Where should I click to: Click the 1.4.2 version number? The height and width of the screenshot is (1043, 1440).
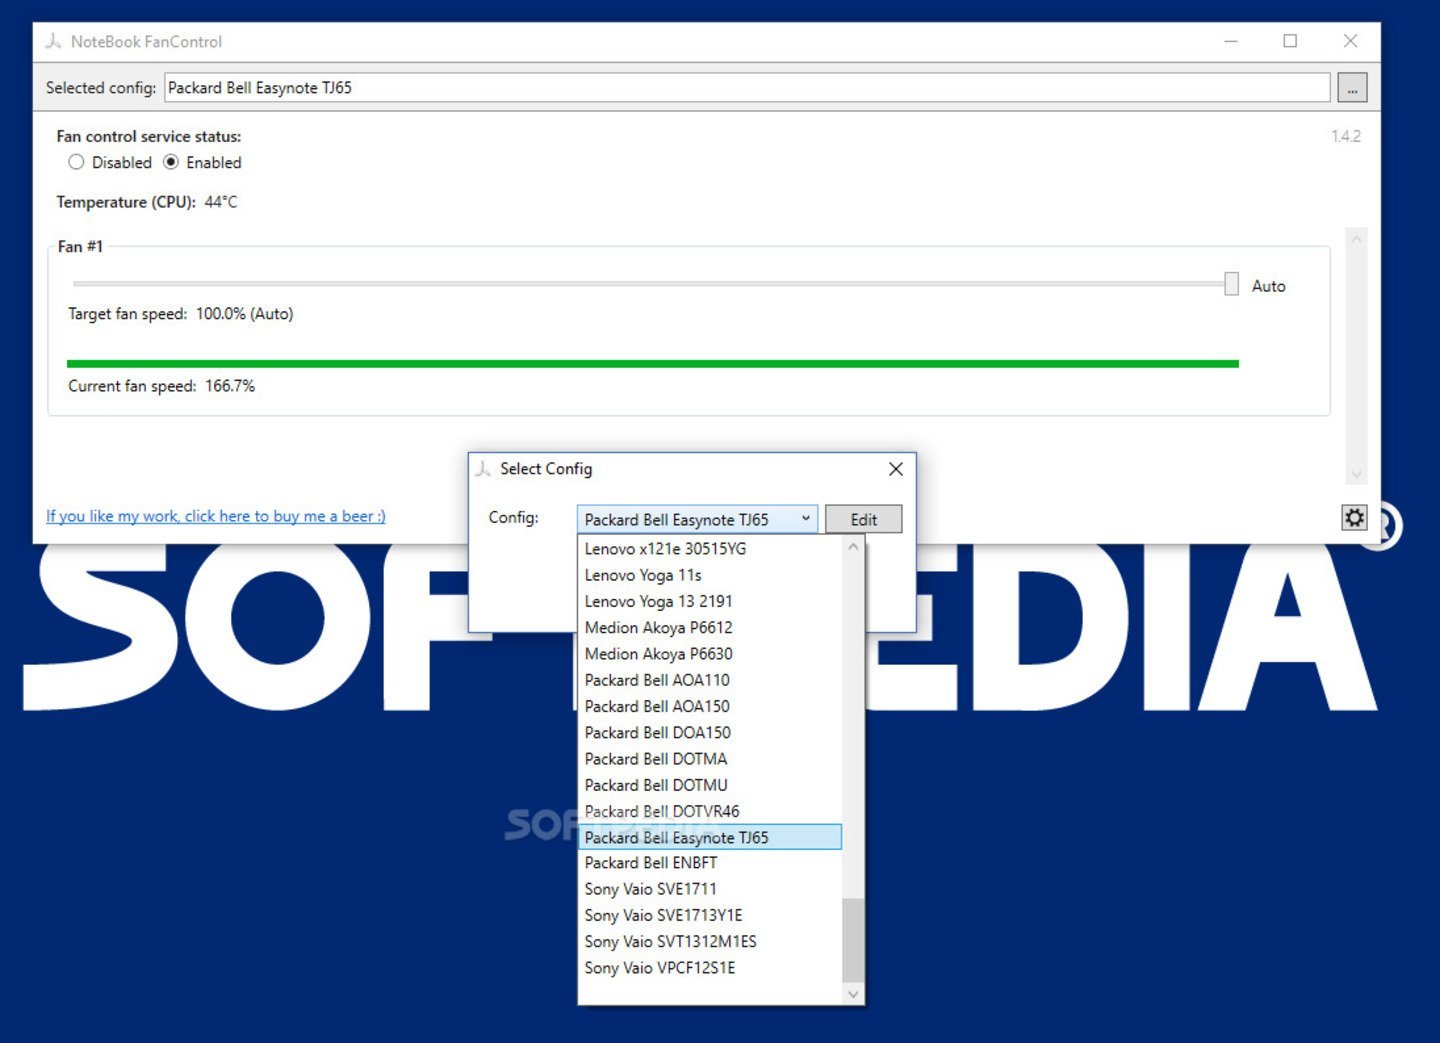pyautogui.click(x=1345, y=136)
